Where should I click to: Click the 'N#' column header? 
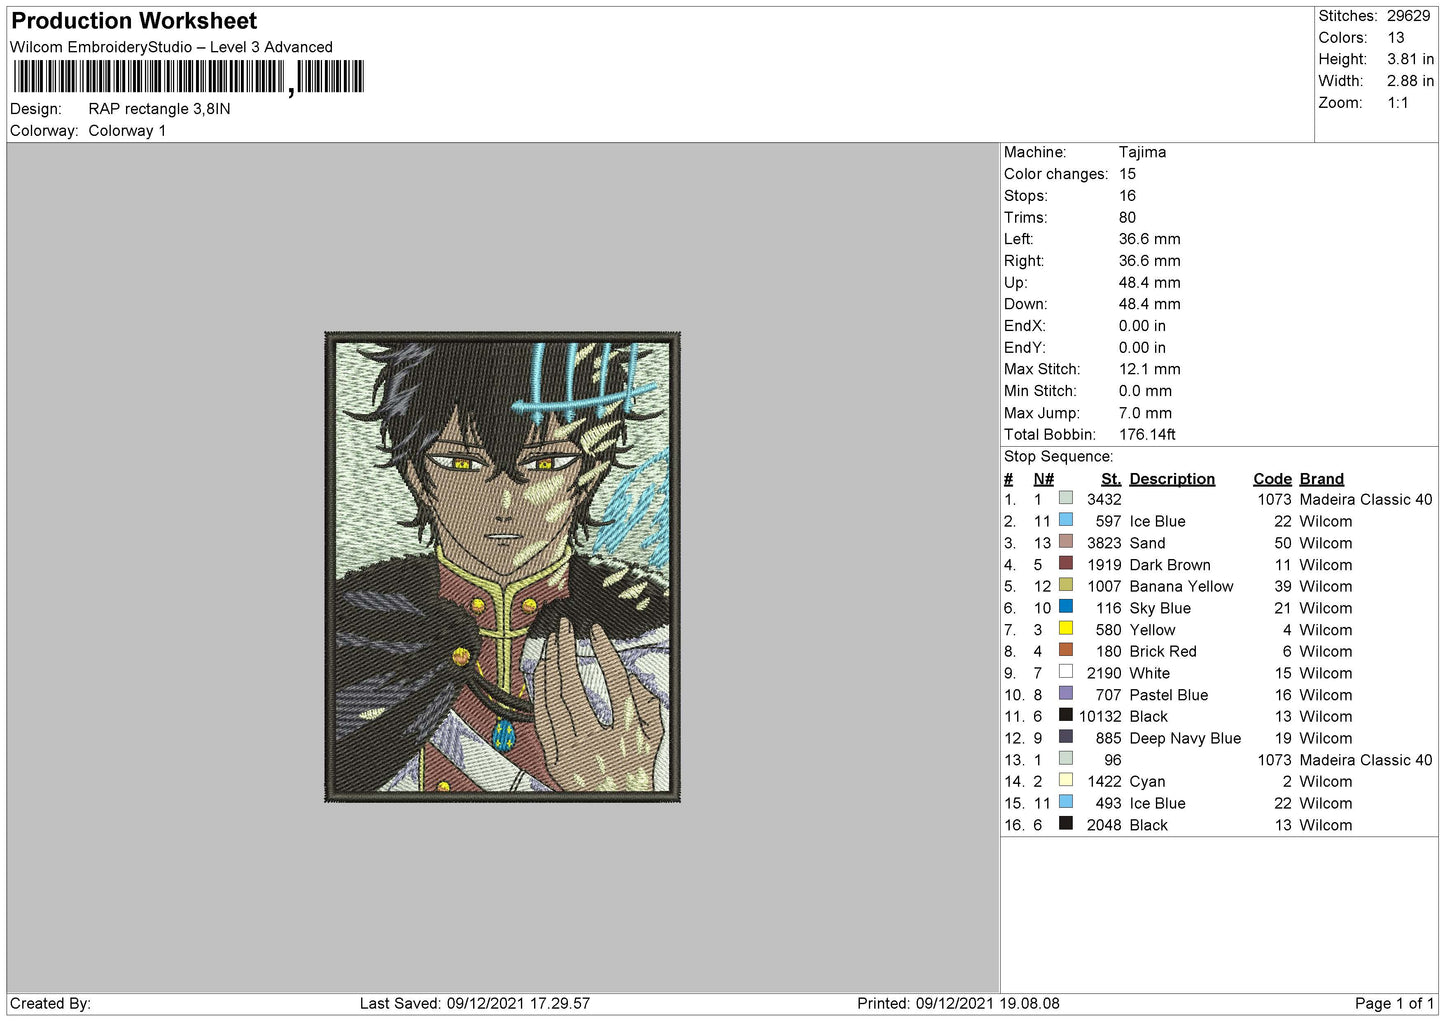point(1043,479)
